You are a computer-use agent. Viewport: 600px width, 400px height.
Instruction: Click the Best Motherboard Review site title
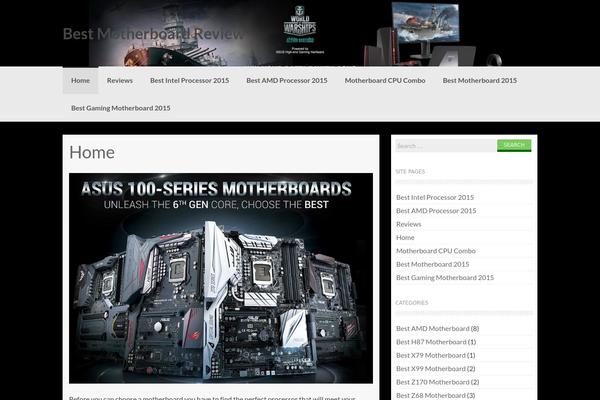153,34
